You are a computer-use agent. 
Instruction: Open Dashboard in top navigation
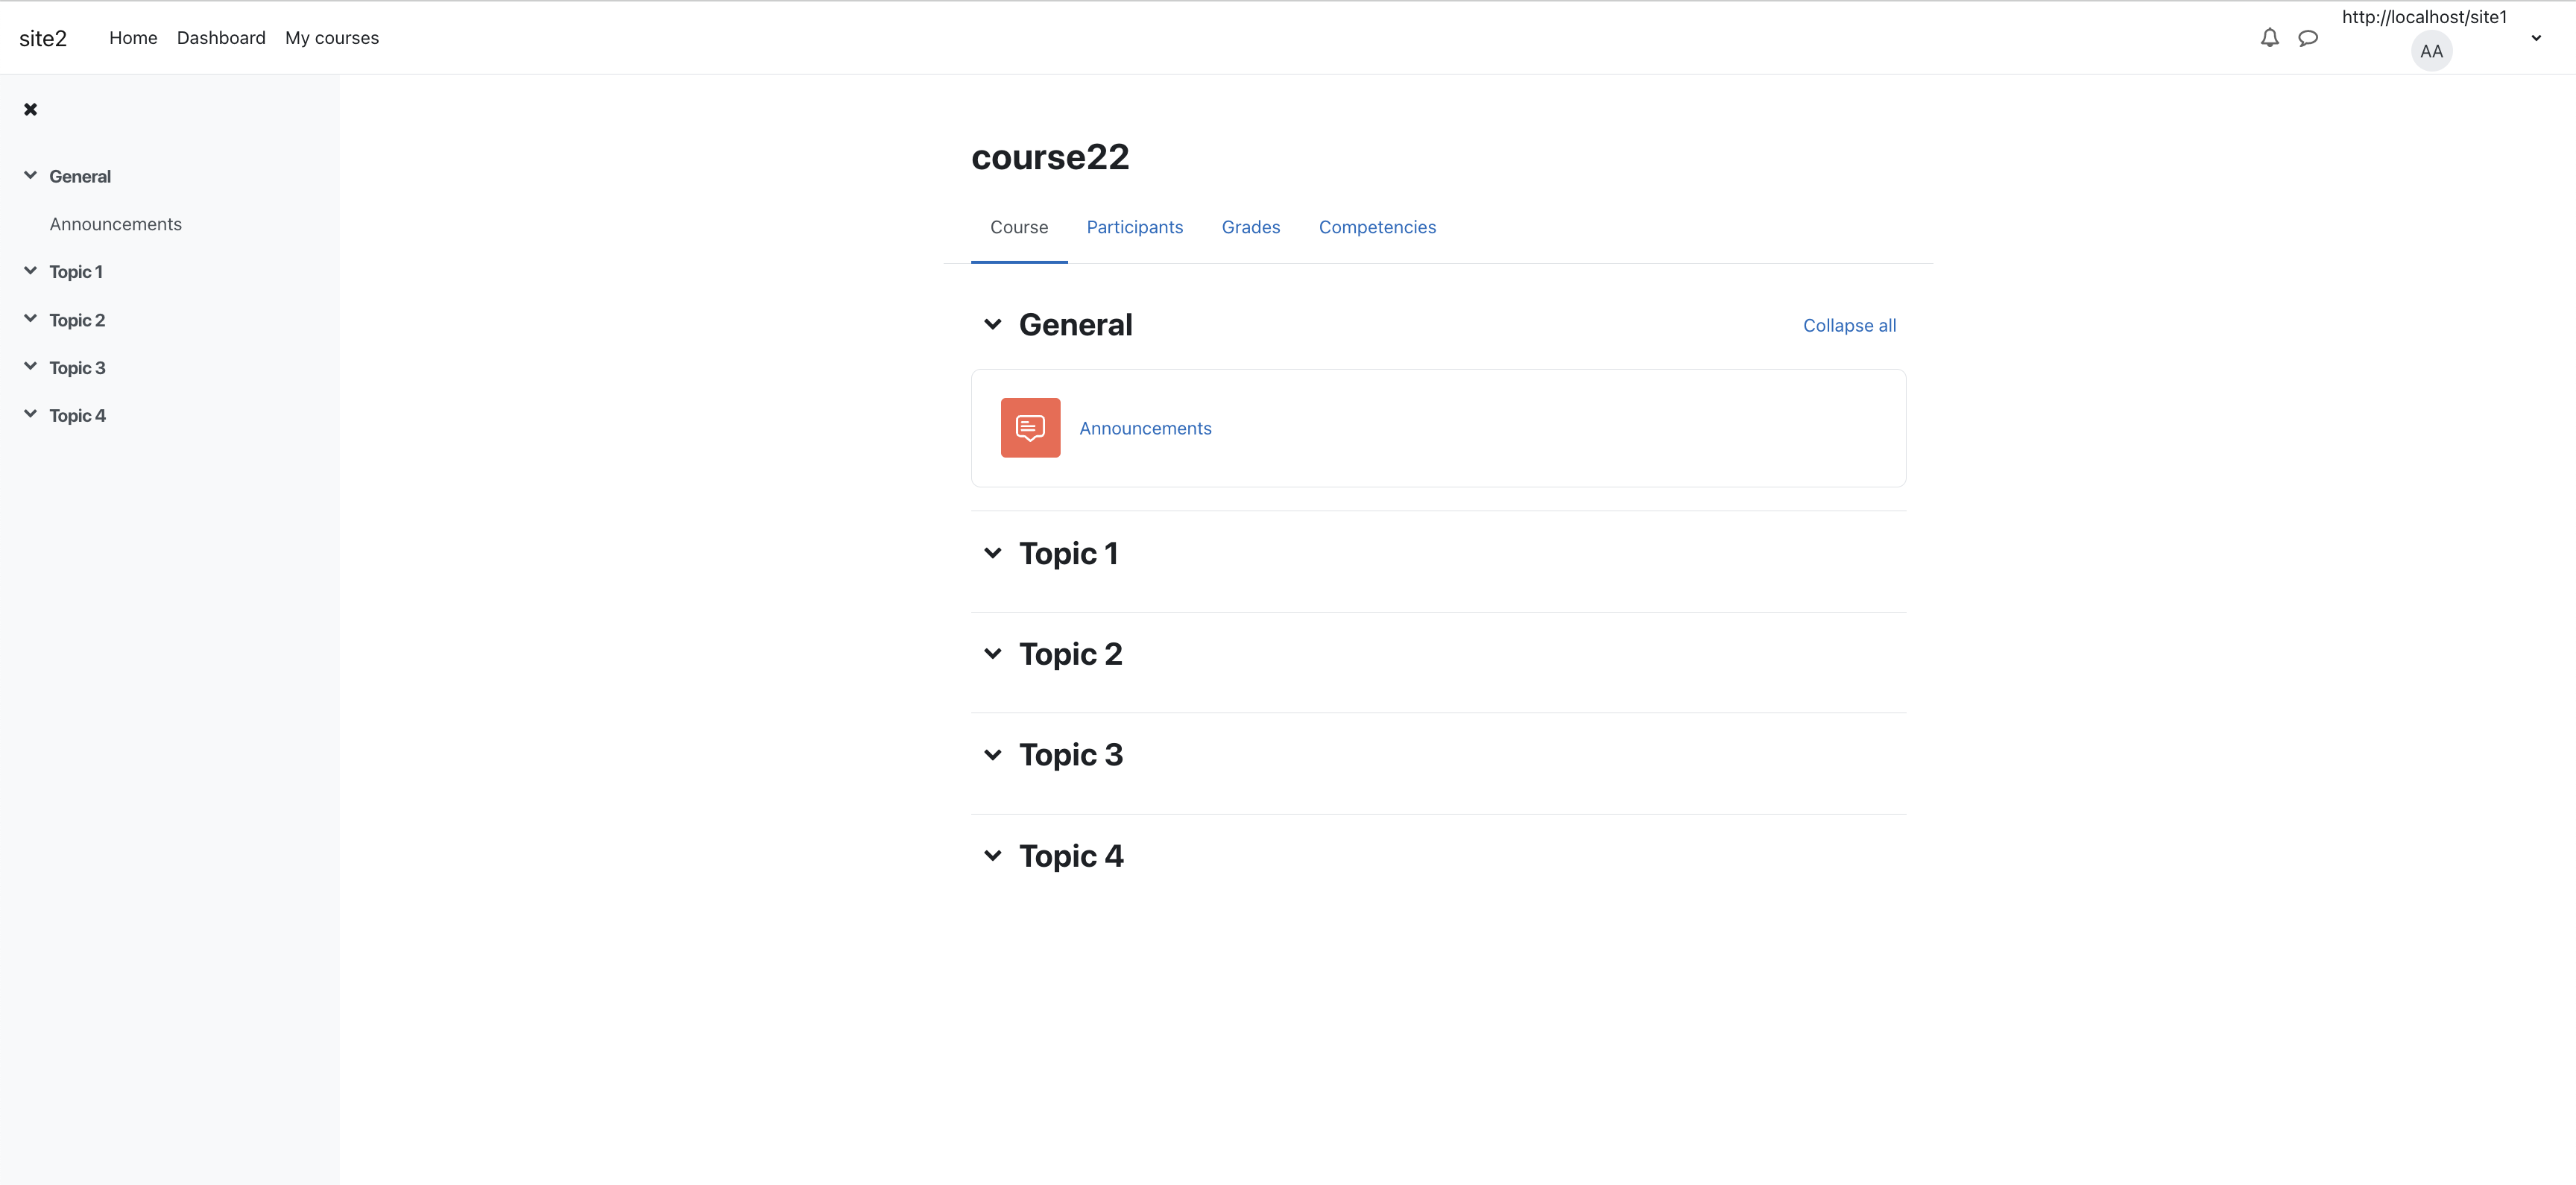pos(221,38)
